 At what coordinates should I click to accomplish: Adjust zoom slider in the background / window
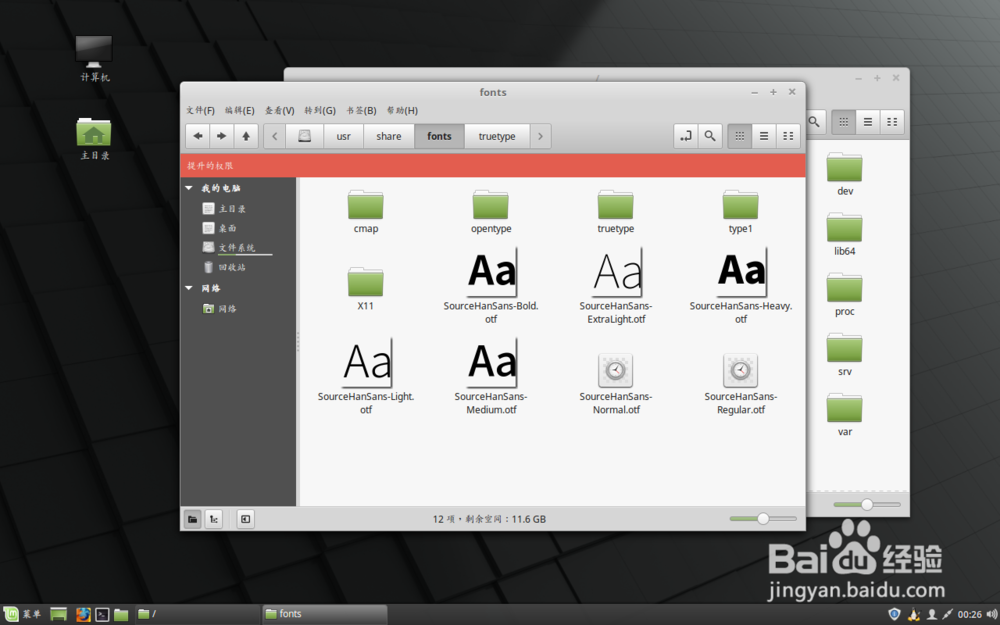pyautogui.click(x=867, y=504)
